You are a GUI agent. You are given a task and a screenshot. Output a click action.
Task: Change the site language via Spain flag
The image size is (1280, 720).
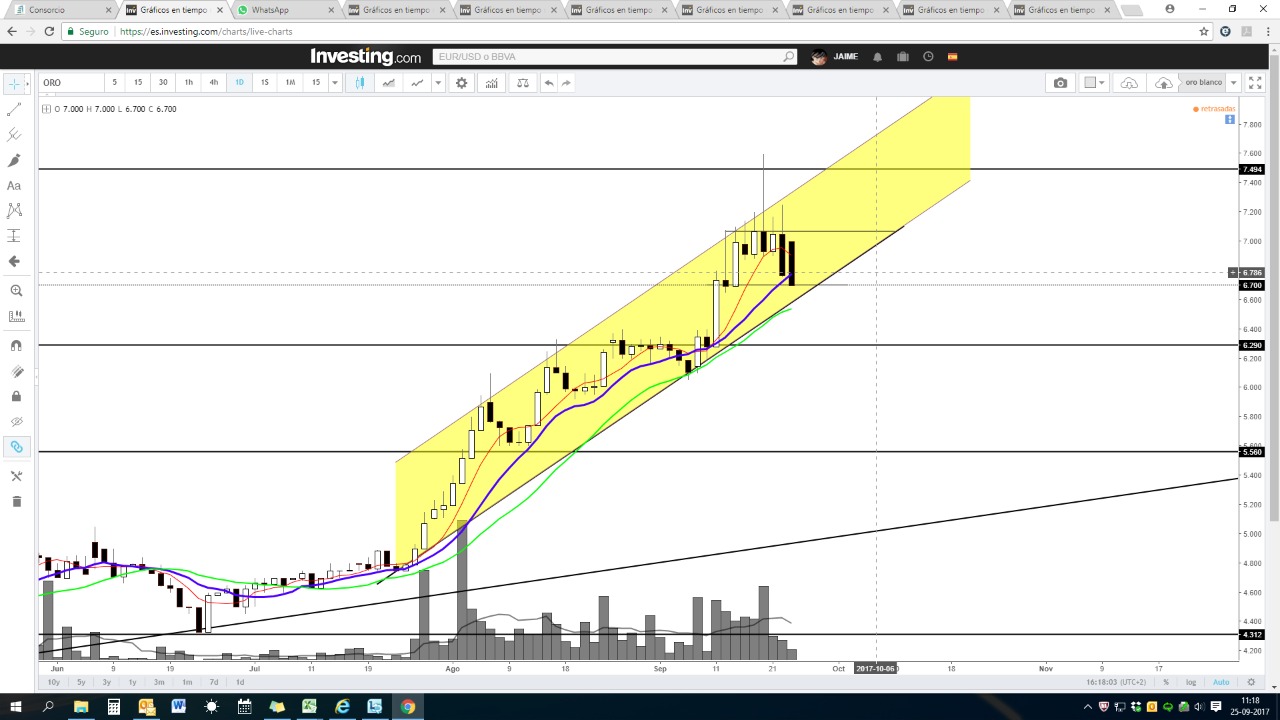952,57
